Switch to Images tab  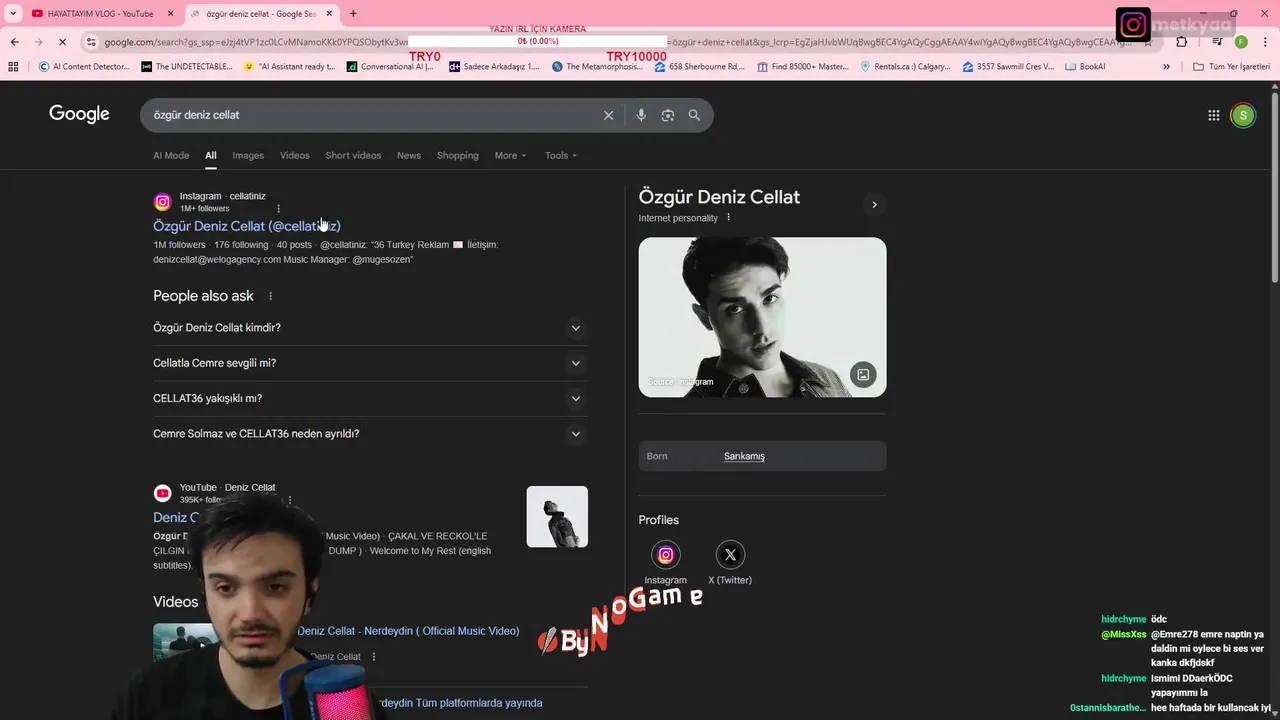click(x=248, y=156)
